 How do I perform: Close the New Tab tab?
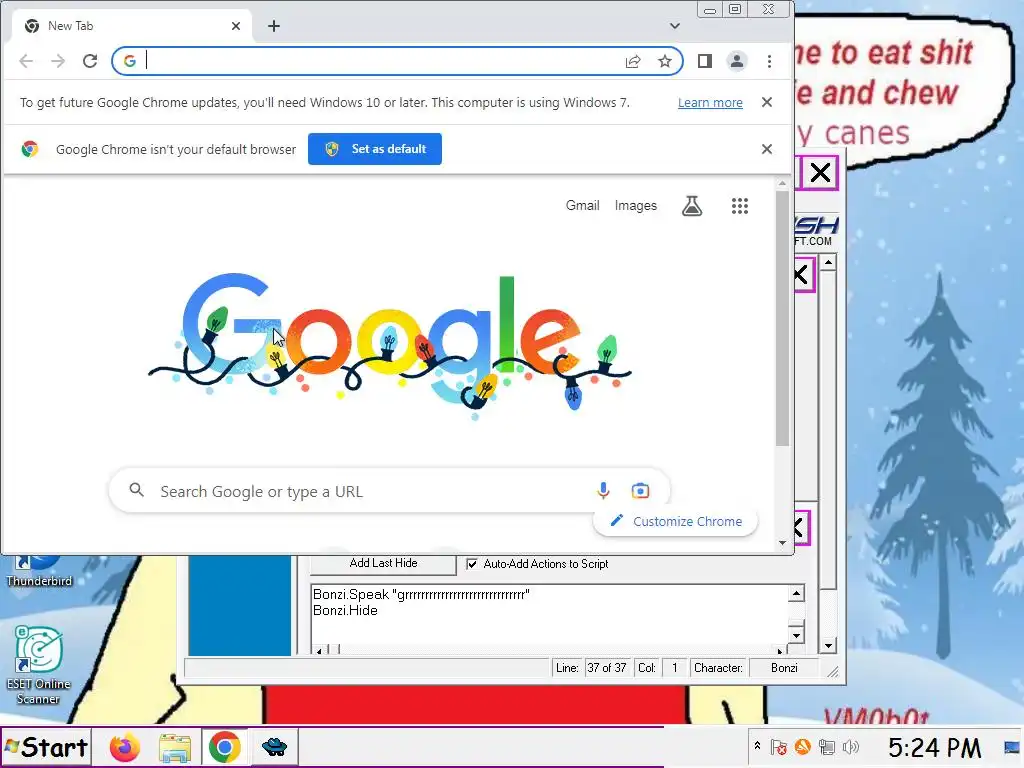(x=236, y=26)
